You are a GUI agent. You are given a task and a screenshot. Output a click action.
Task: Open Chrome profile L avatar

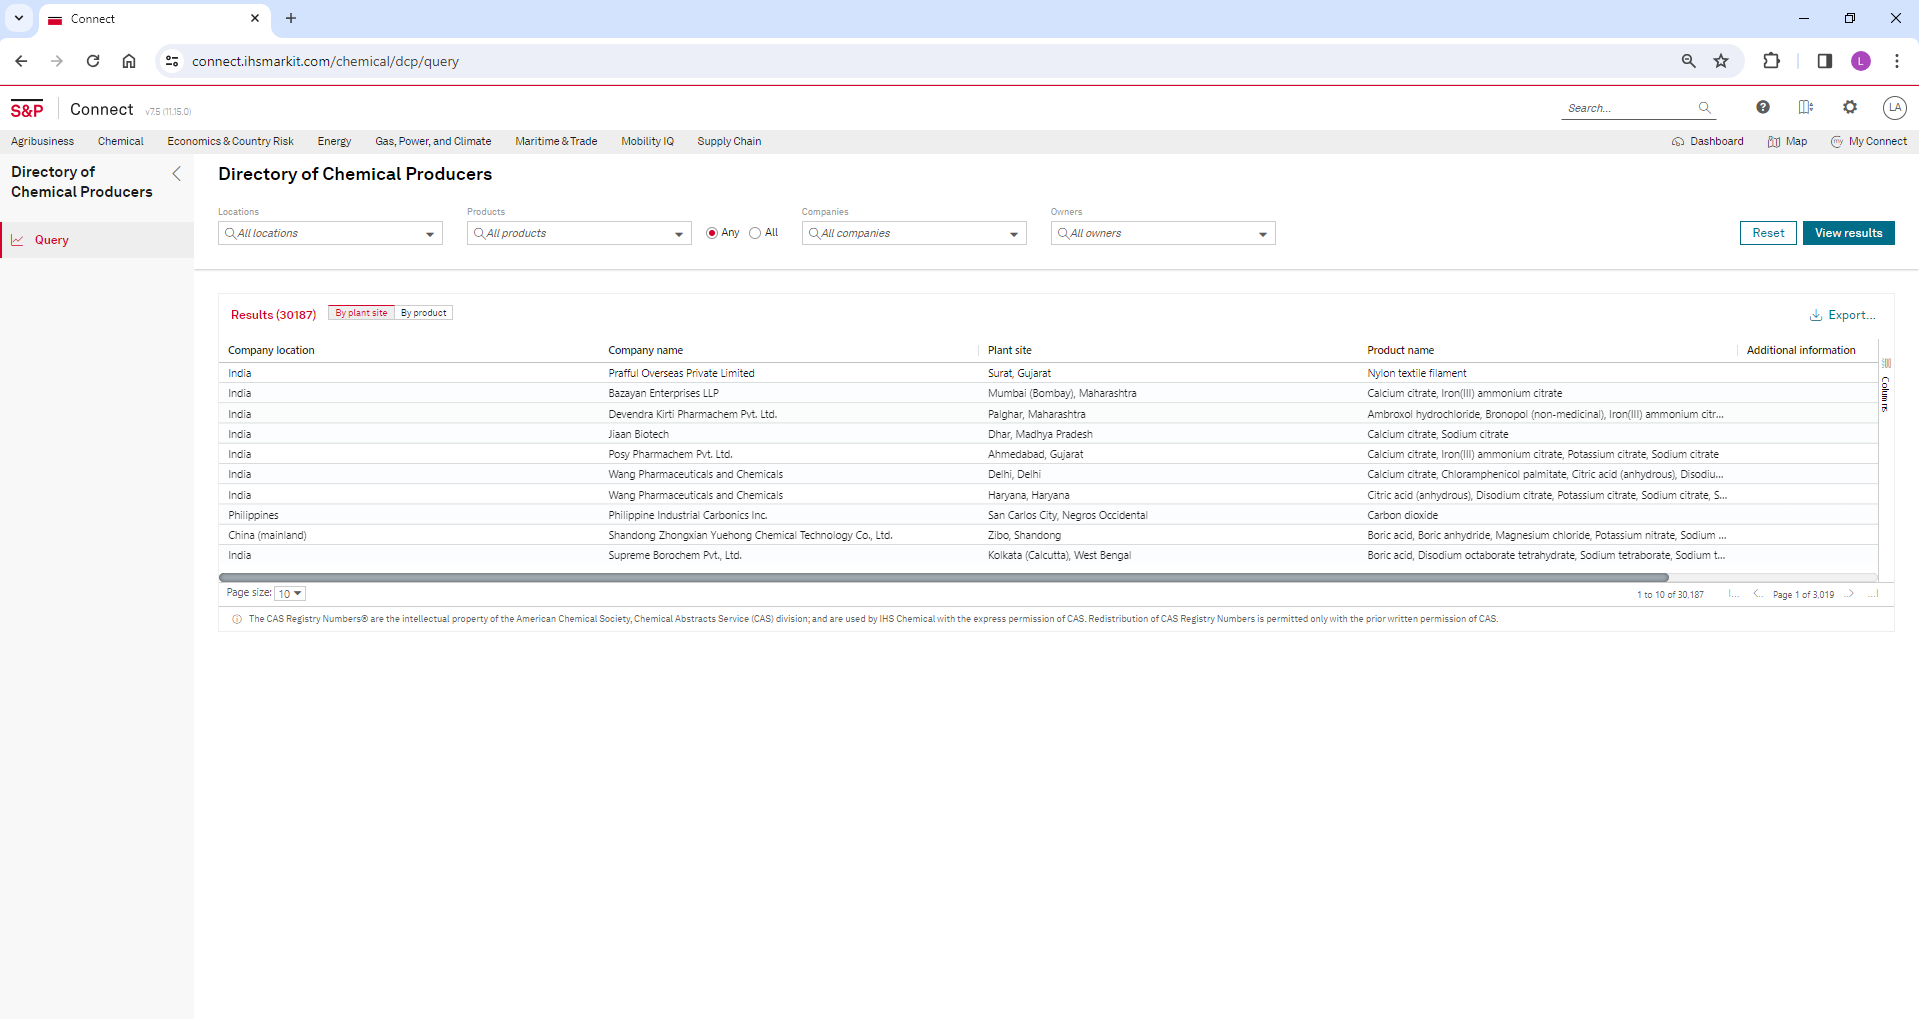1861,61
